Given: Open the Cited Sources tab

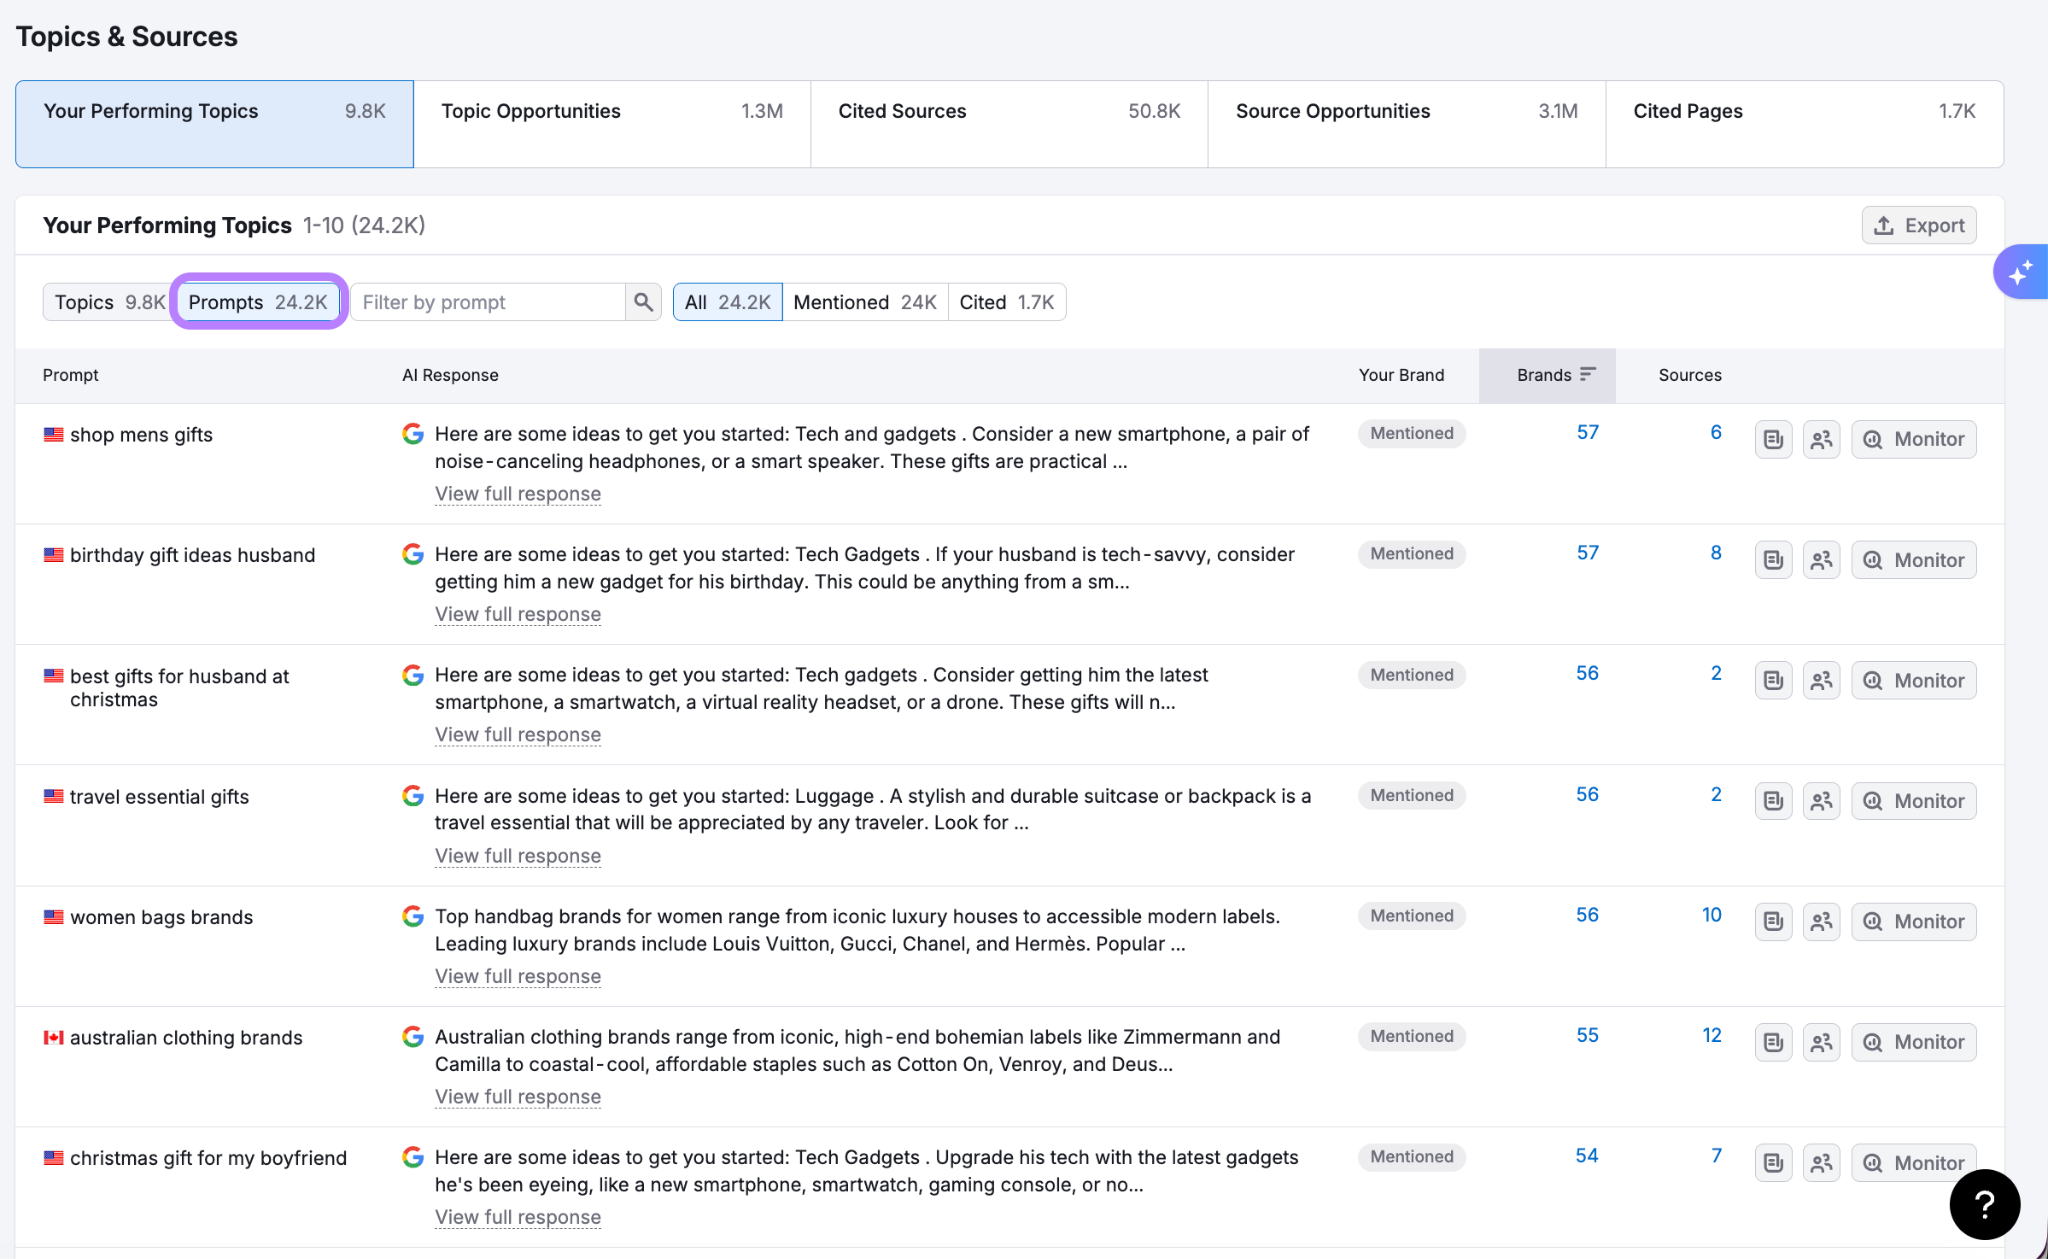Looking at the screenshot, I should 1009,124.
